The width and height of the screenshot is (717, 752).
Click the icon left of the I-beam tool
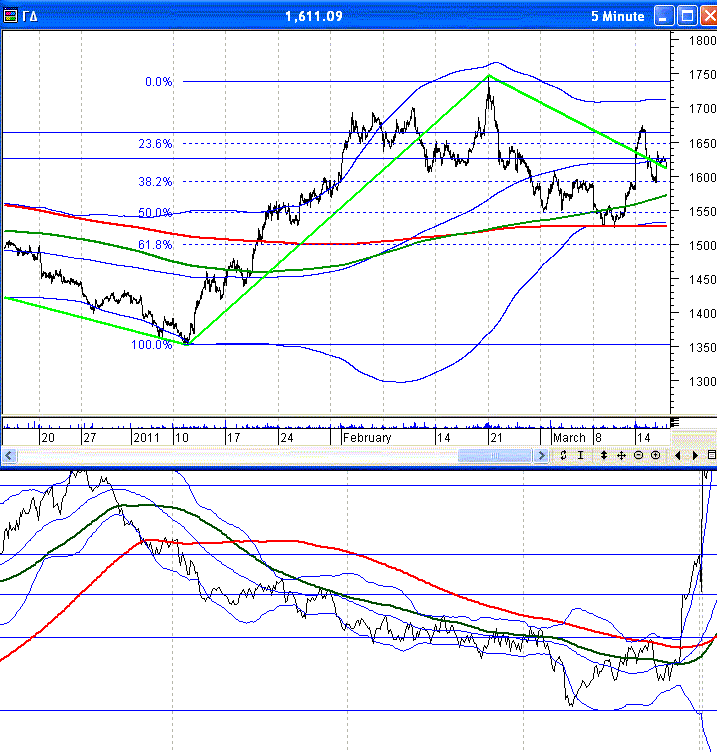click(x=564, y=456)
